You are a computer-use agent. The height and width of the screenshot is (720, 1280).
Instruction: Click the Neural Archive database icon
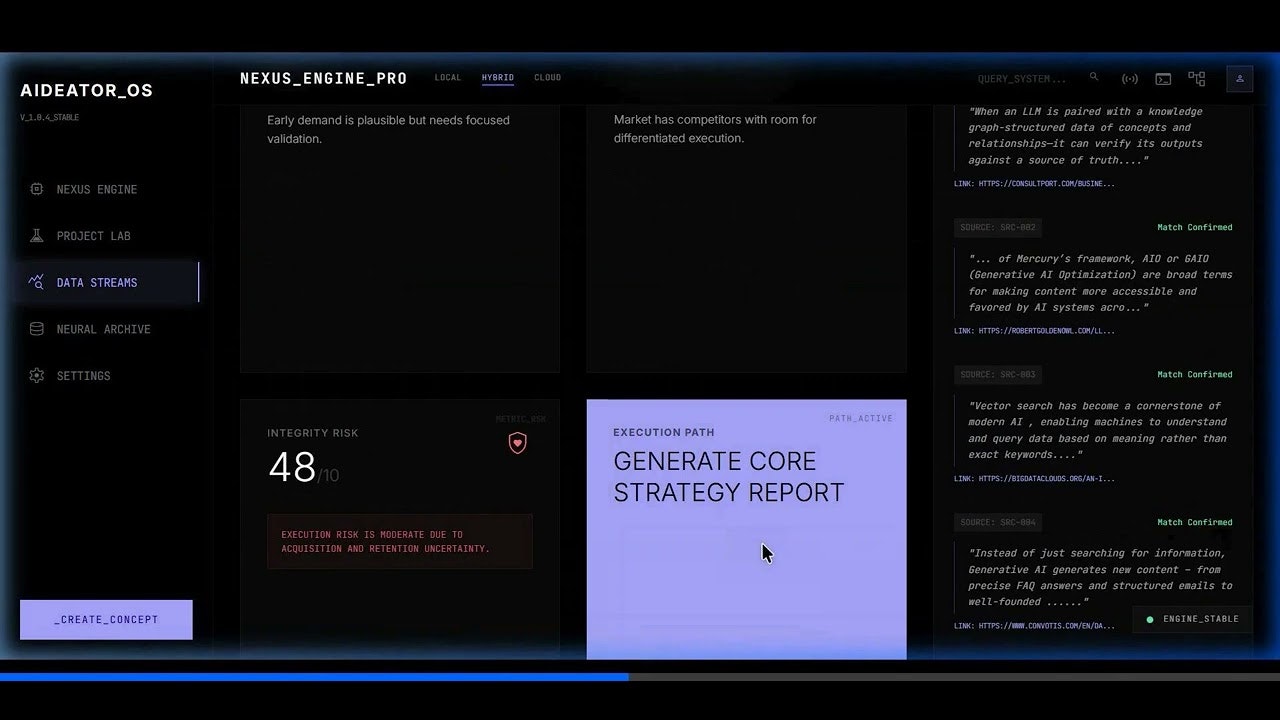click(37, 329)
